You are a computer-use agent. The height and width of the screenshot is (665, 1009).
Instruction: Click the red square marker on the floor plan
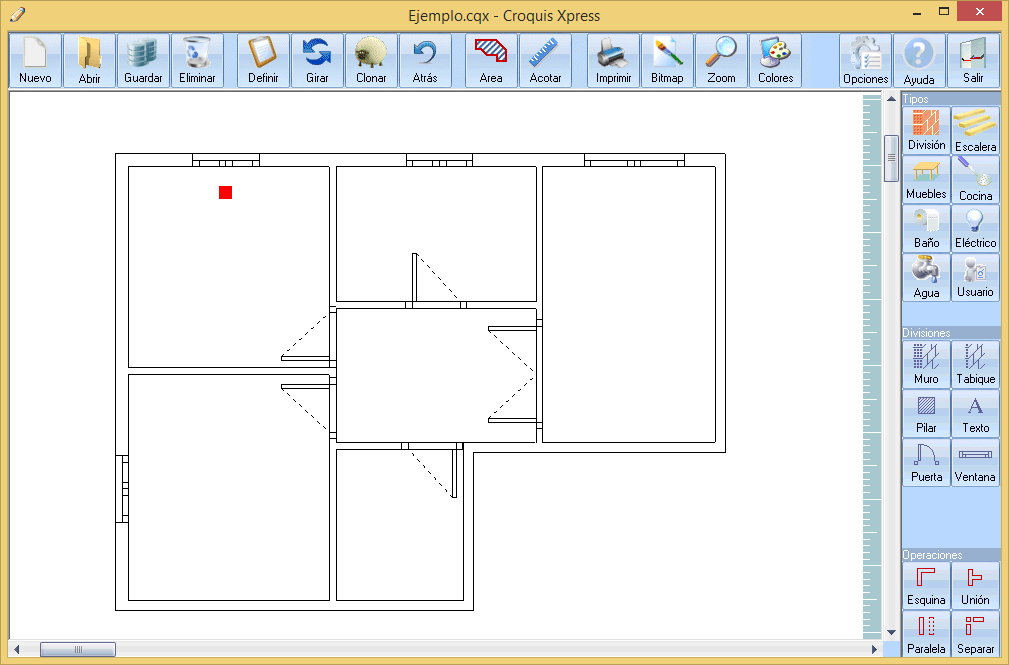click(225, 192)
